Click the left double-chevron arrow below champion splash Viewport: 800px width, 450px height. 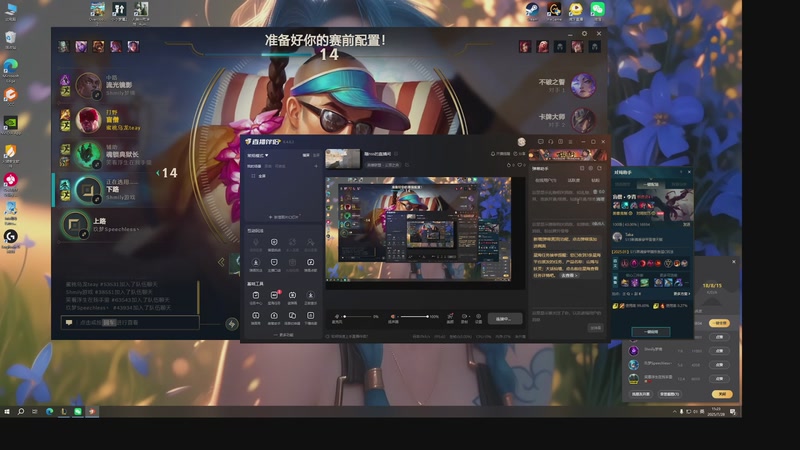[x=221, y=262]
